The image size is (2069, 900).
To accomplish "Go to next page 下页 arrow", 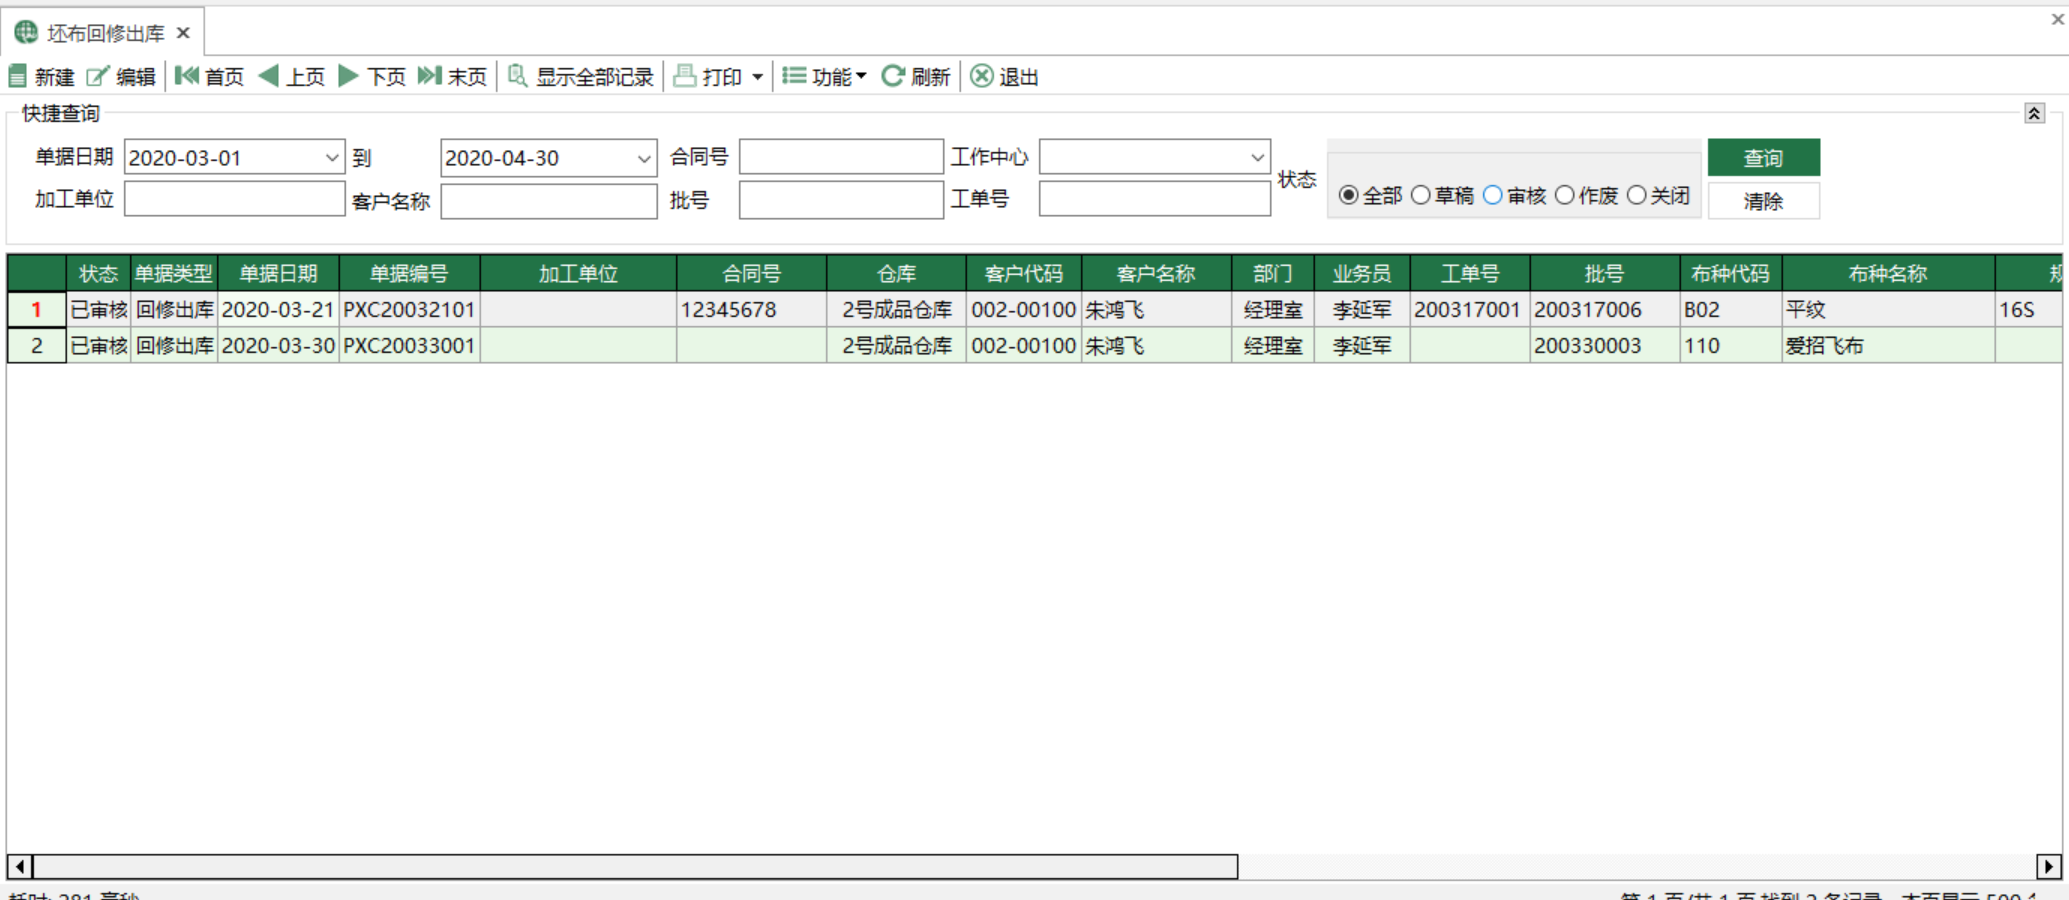I will click(x=348, y=76).
